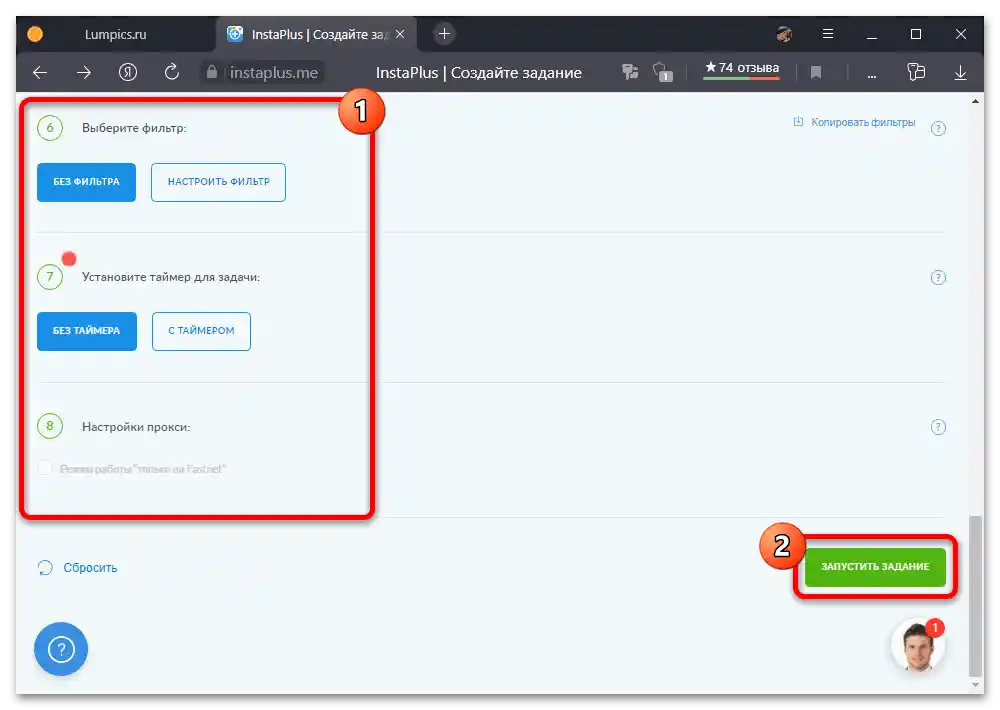Select the БЕЗ ФИЛЬТРА option
The width and height of the screenshot is (1000, 710).
(x=86, y=182)
